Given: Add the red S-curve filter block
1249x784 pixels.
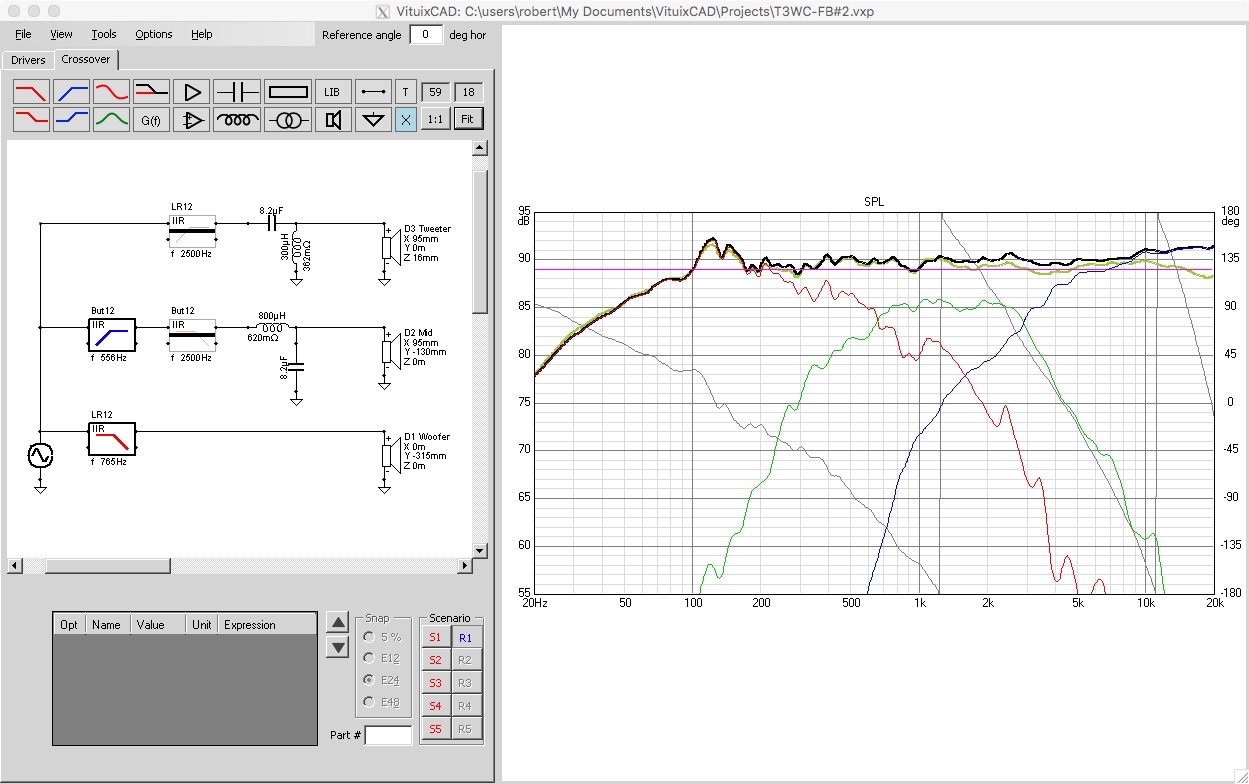Looking at the screenshot, I should [111, 92].
